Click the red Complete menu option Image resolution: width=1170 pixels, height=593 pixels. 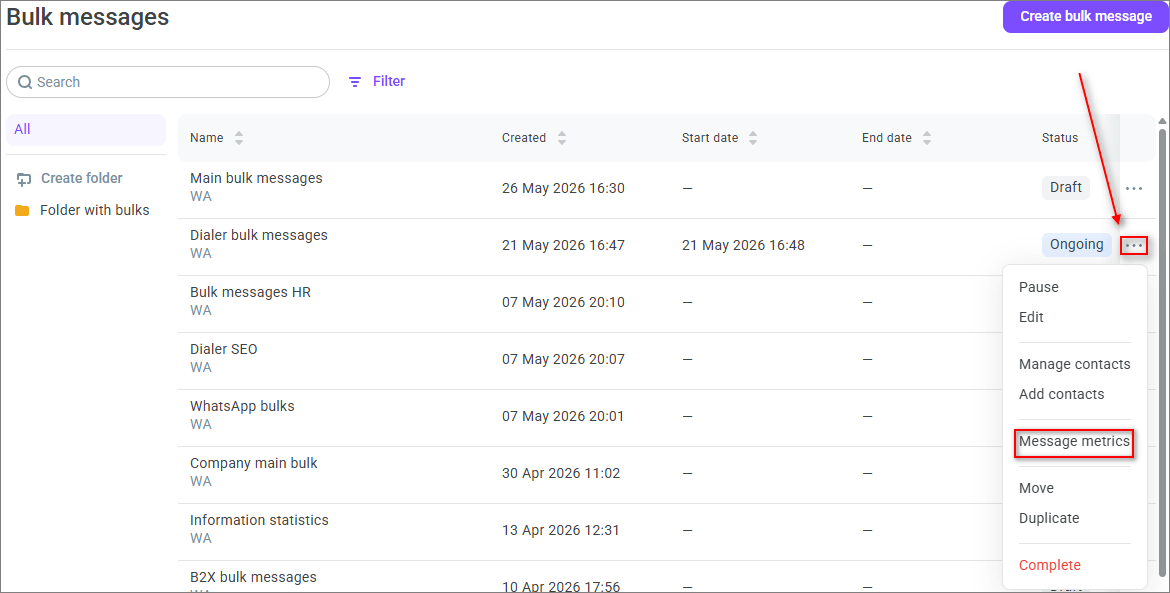[x=1050, y=565]
